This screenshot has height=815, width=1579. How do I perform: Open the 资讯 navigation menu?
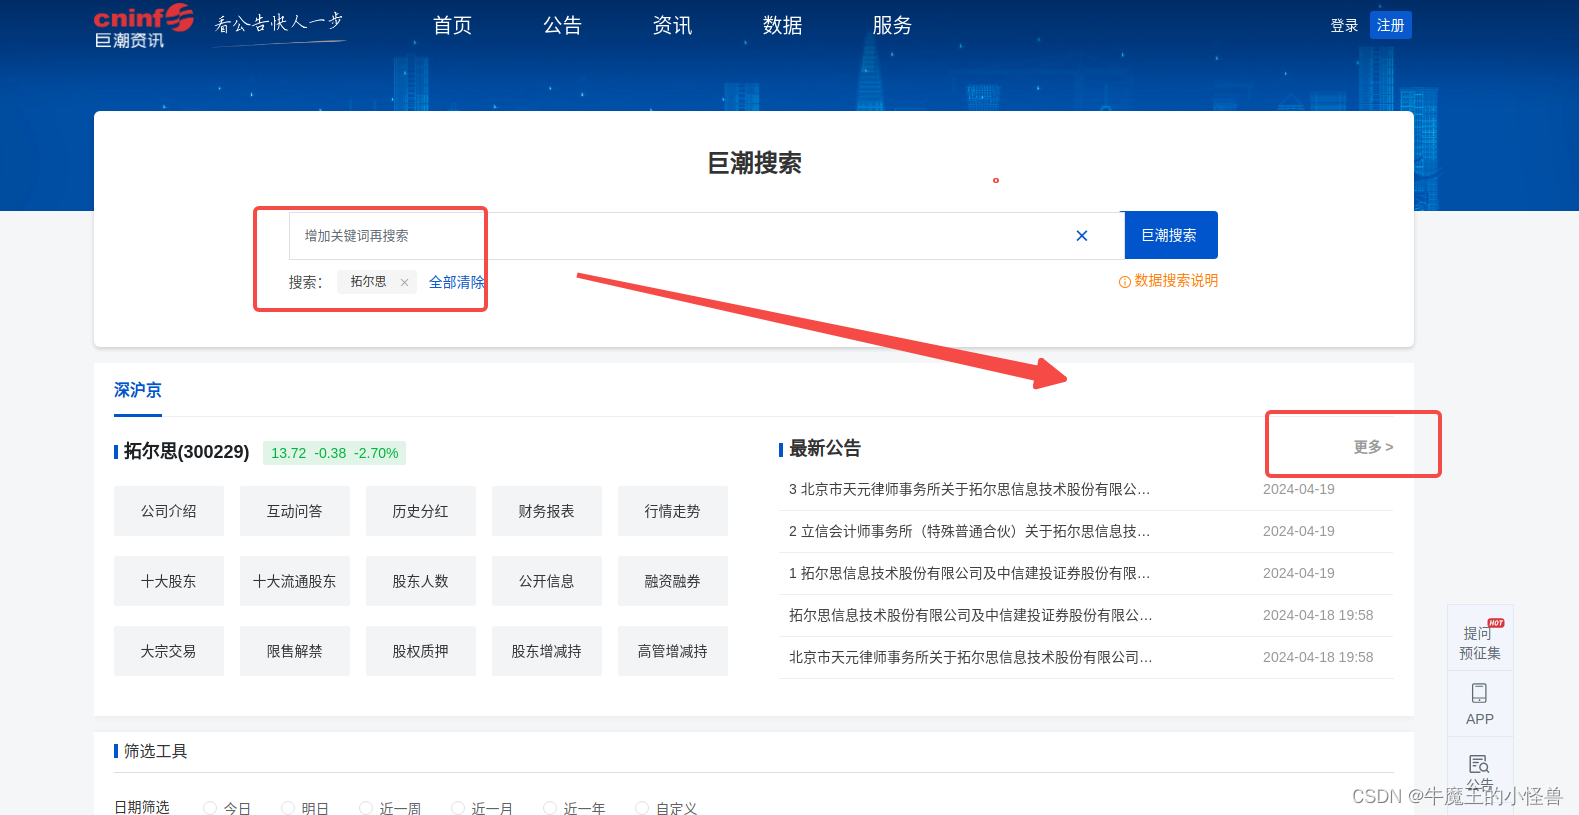tap(672, 25)
